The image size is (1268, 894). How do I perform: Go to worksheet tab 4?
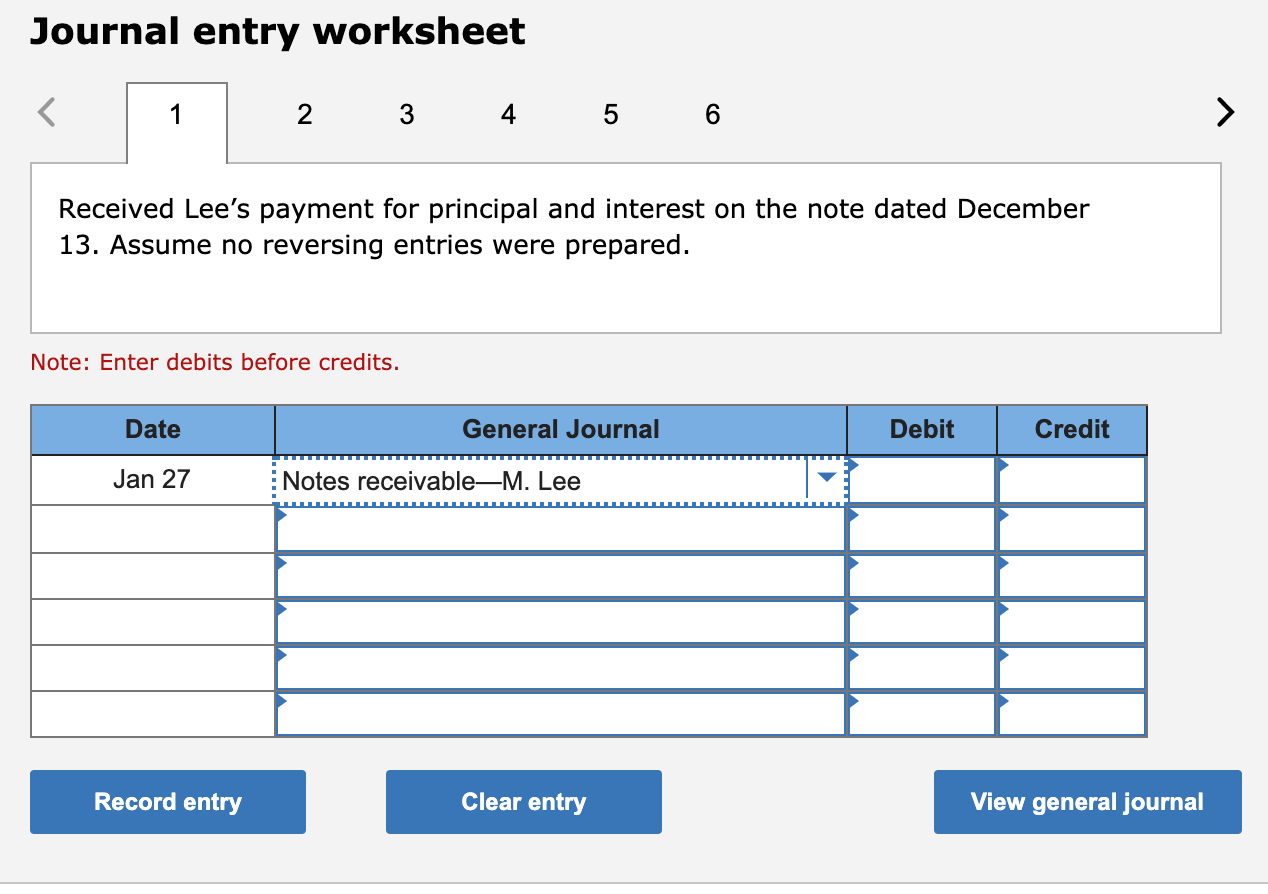coord(508,115)
